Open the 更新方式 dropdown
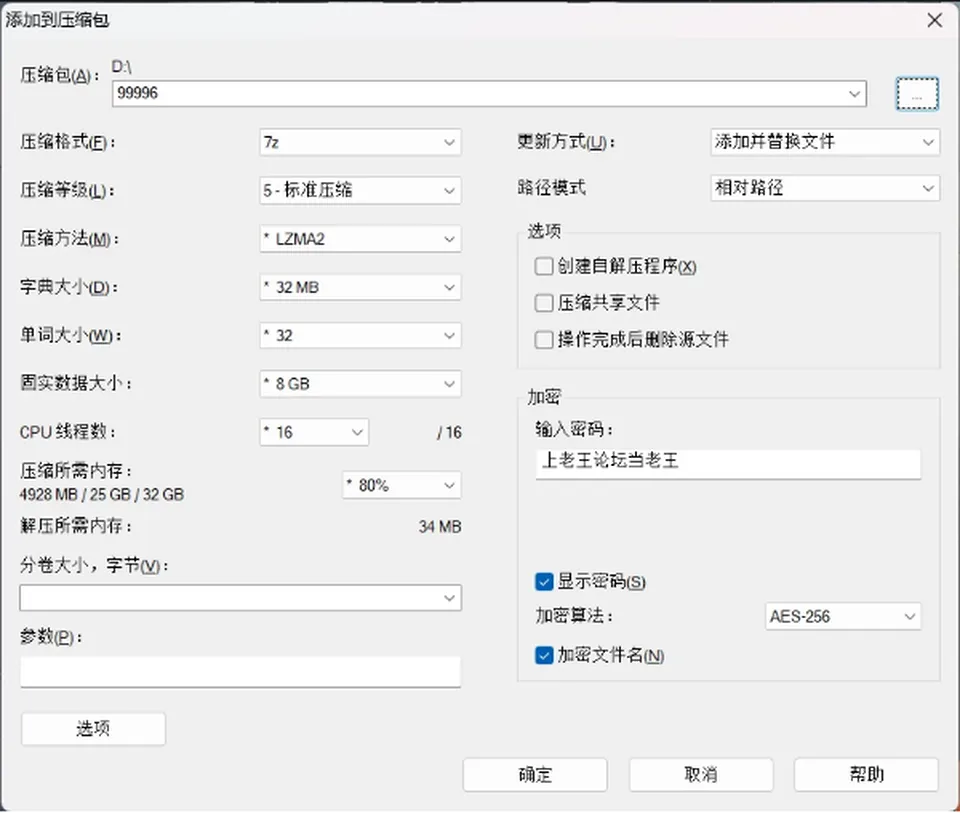The image size is (960, 813). 825,142
